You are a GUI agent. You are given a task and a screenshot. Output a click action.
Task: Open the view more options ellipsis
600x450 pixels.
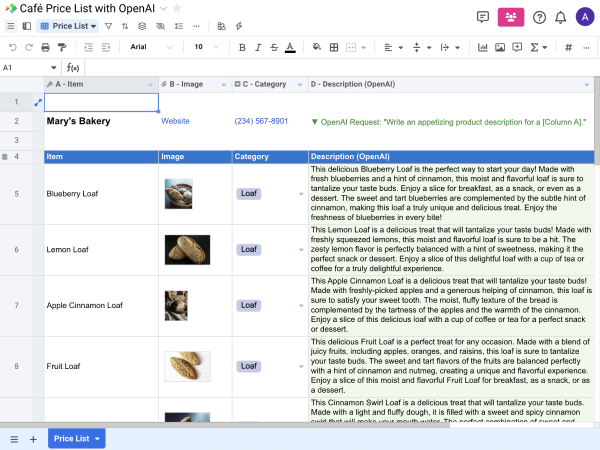(x=196, y=26)
